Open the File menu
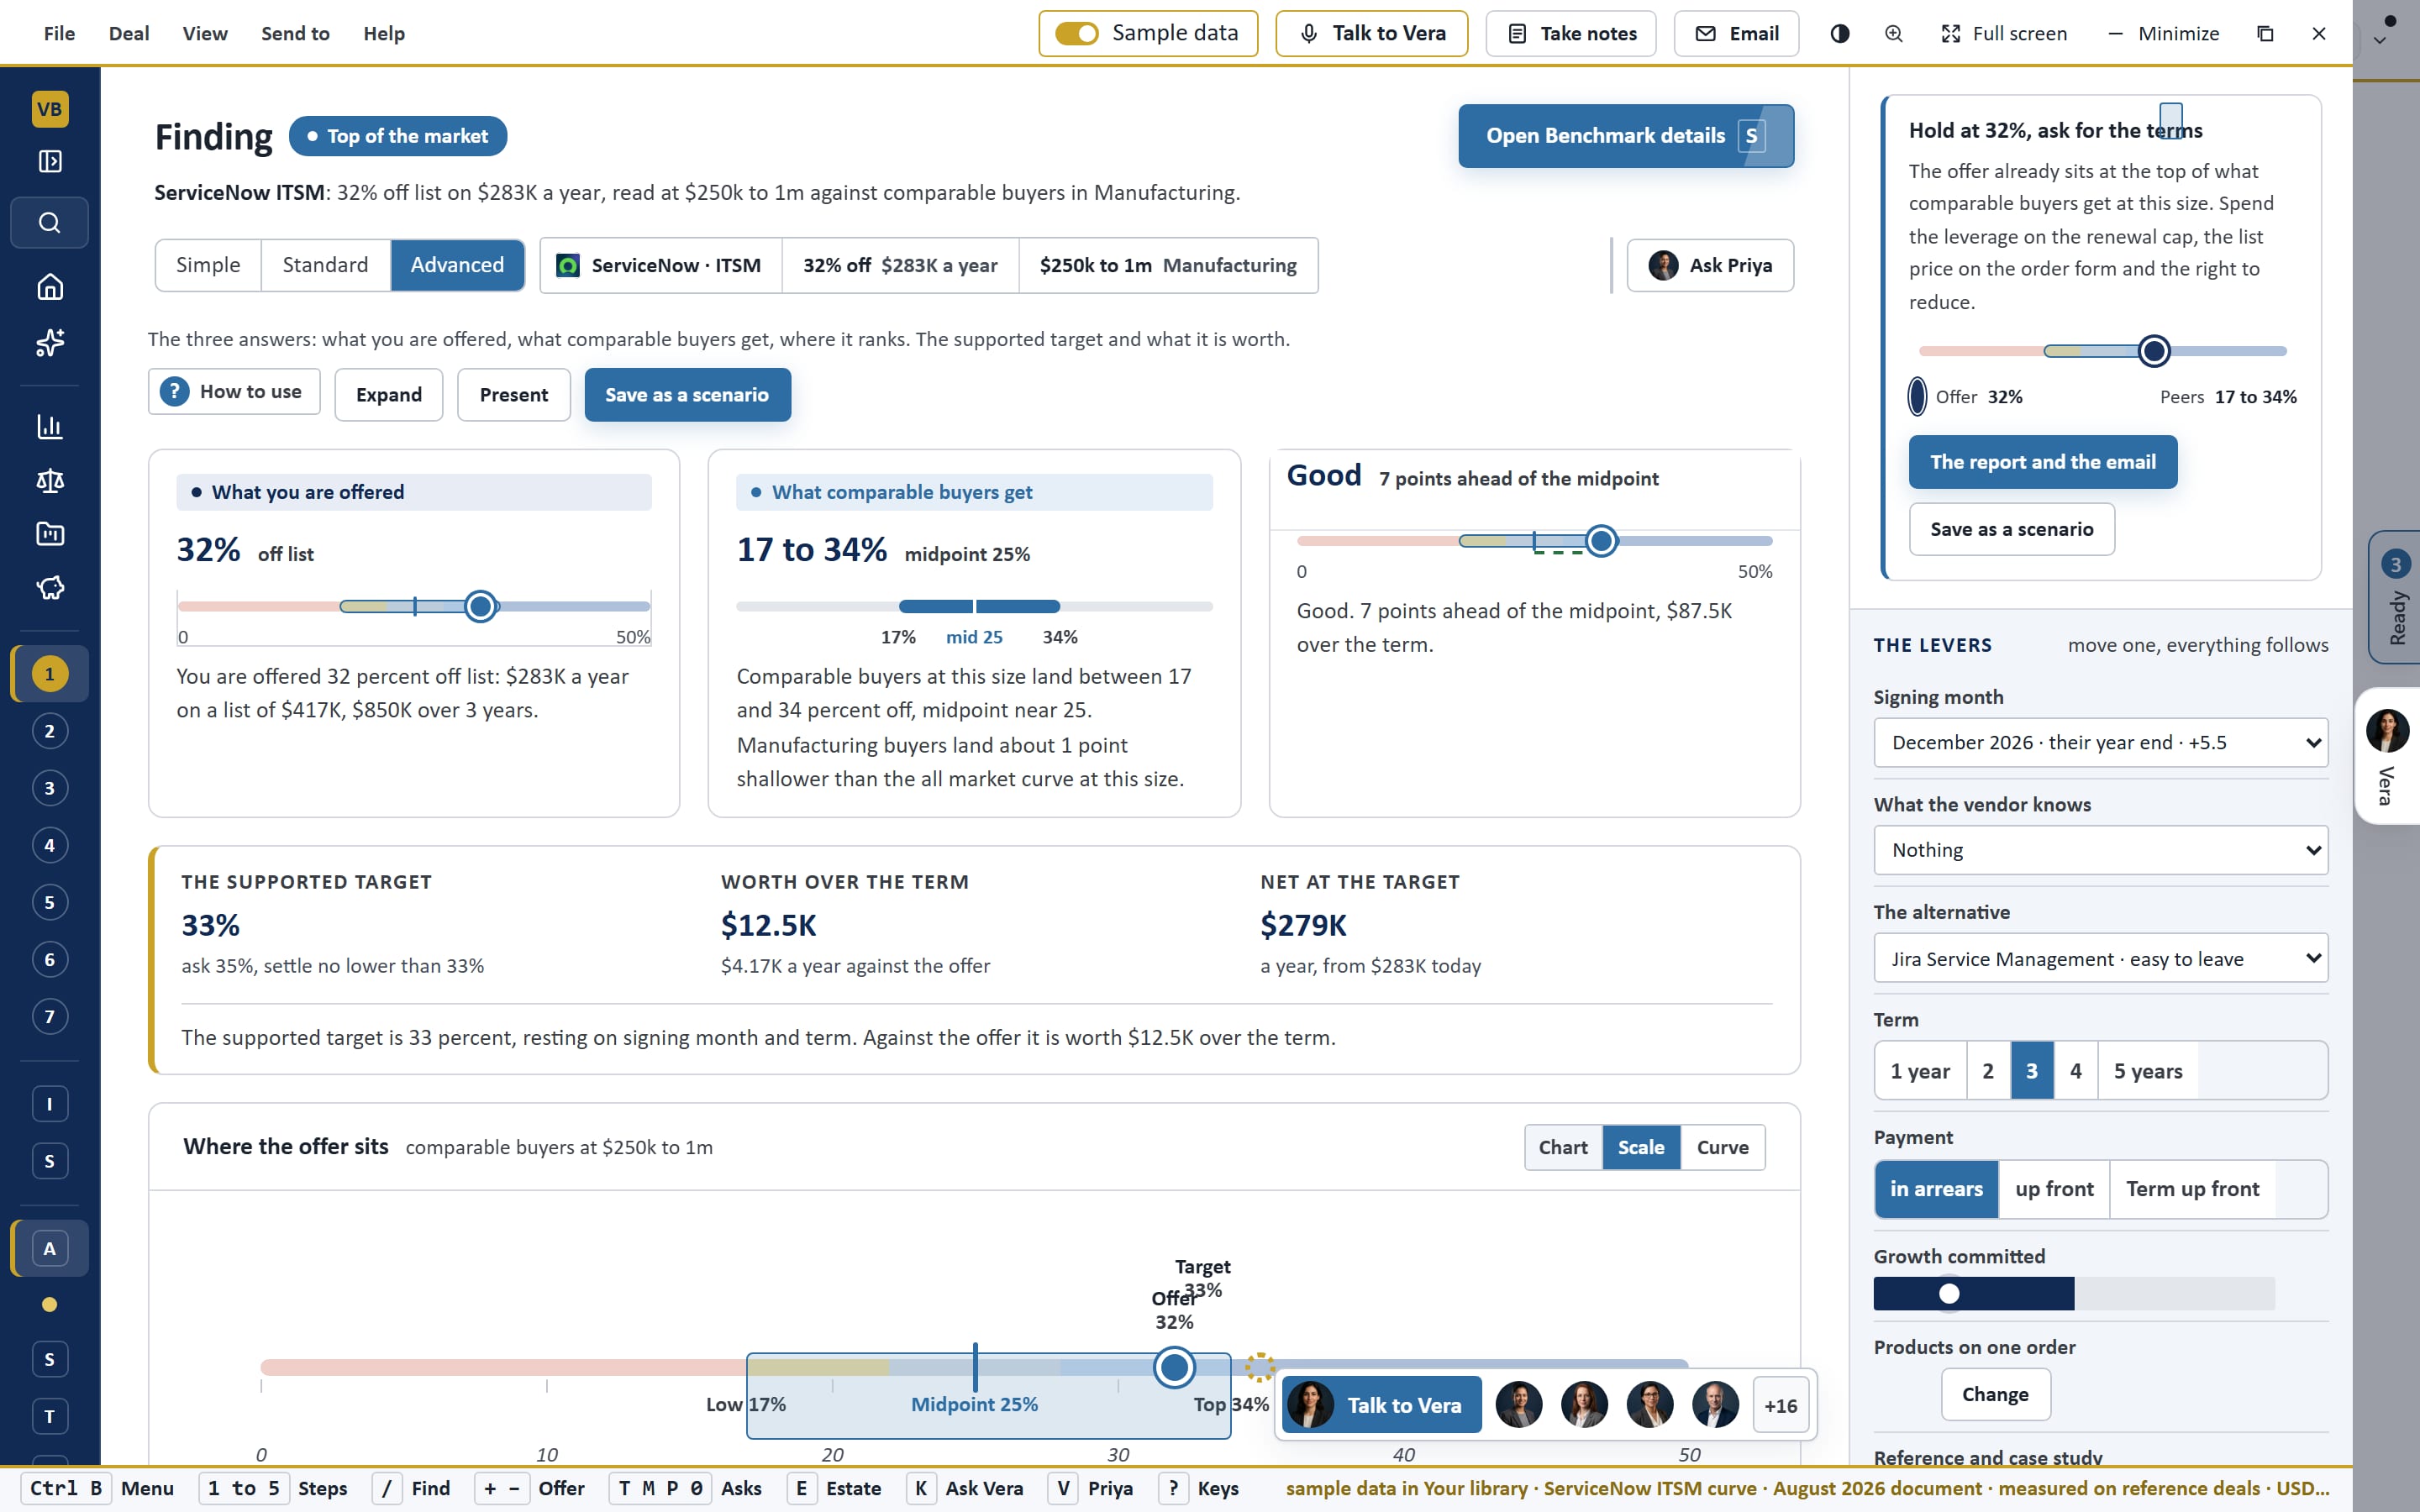Image resolution: width=2420 pixels, height=1512 pixels. pyautogui.click(x=59, y=34)
